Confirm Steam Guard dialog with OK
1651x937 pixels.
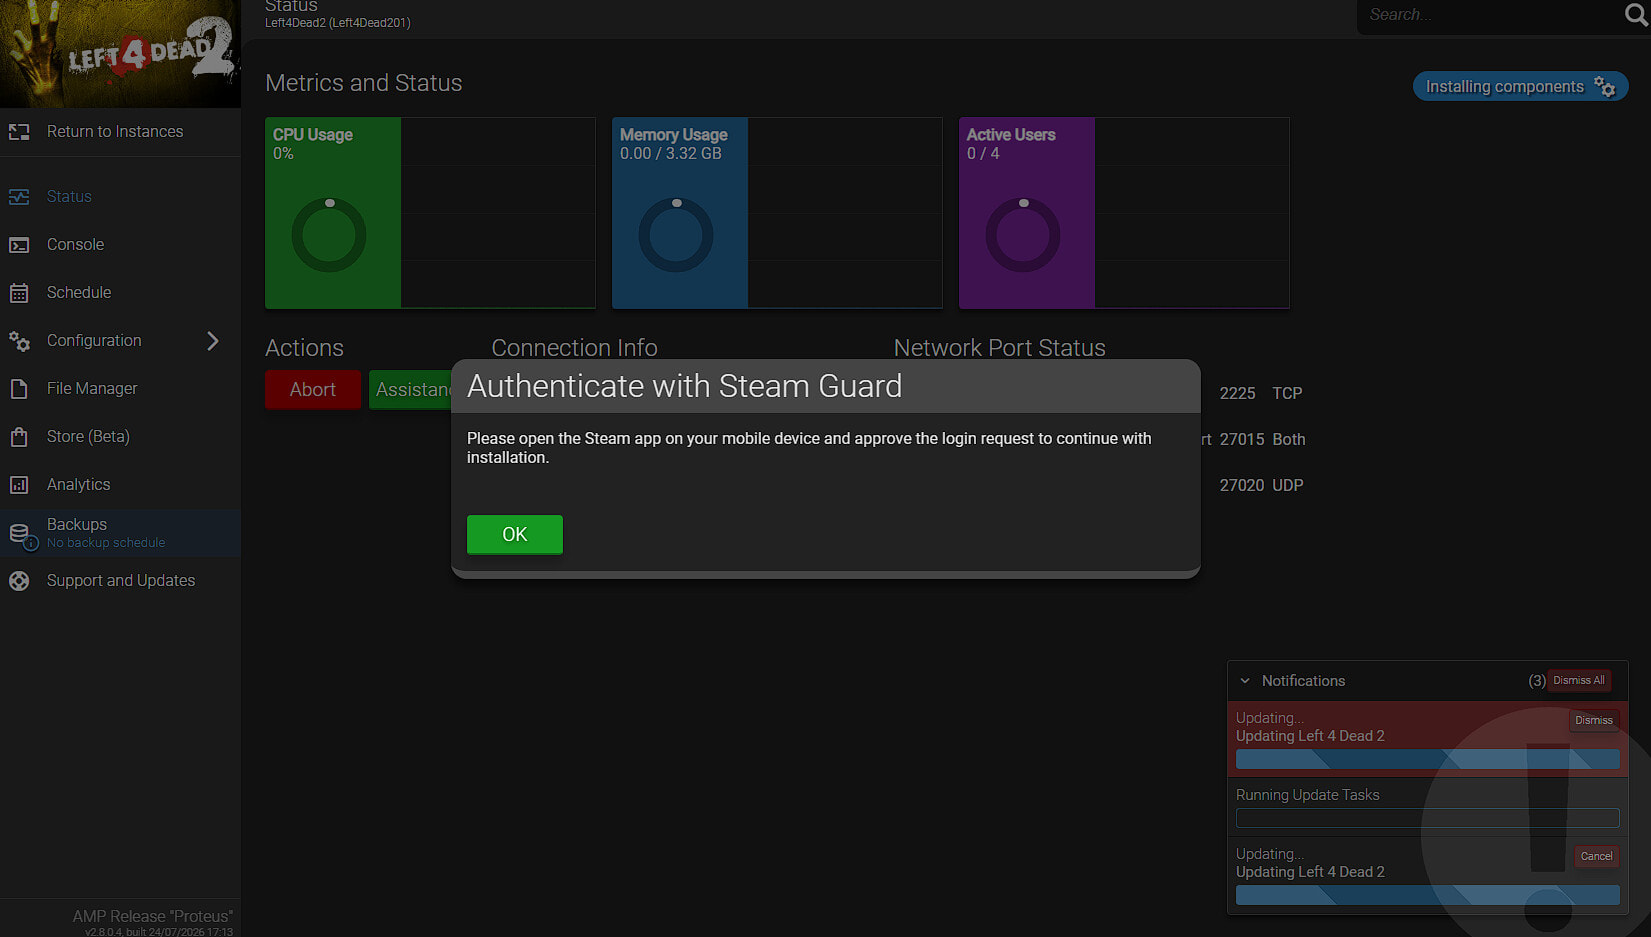(515, 535)
